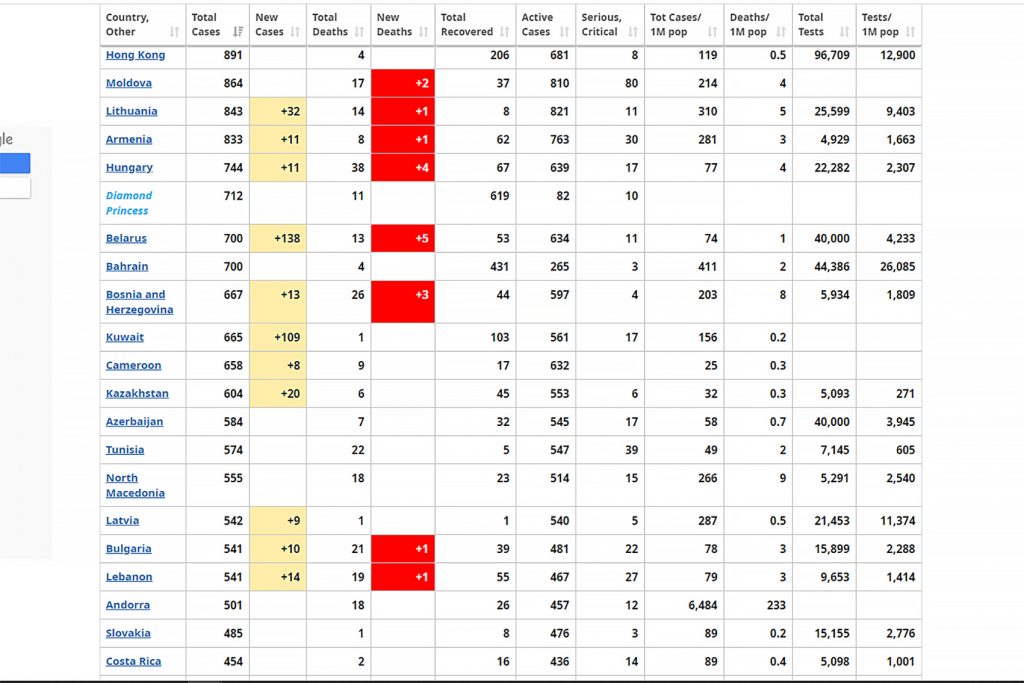The width and height of the screenshot is (1024, 683).
Task: Click the Total Tests sort icon
Action: tap(844, 32)
